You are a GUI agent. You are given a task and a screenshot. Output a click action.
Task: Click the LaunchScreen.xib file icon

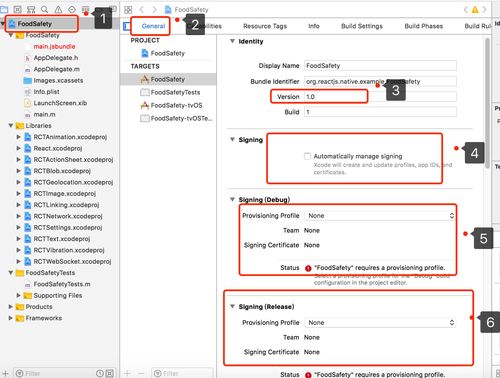28,103
